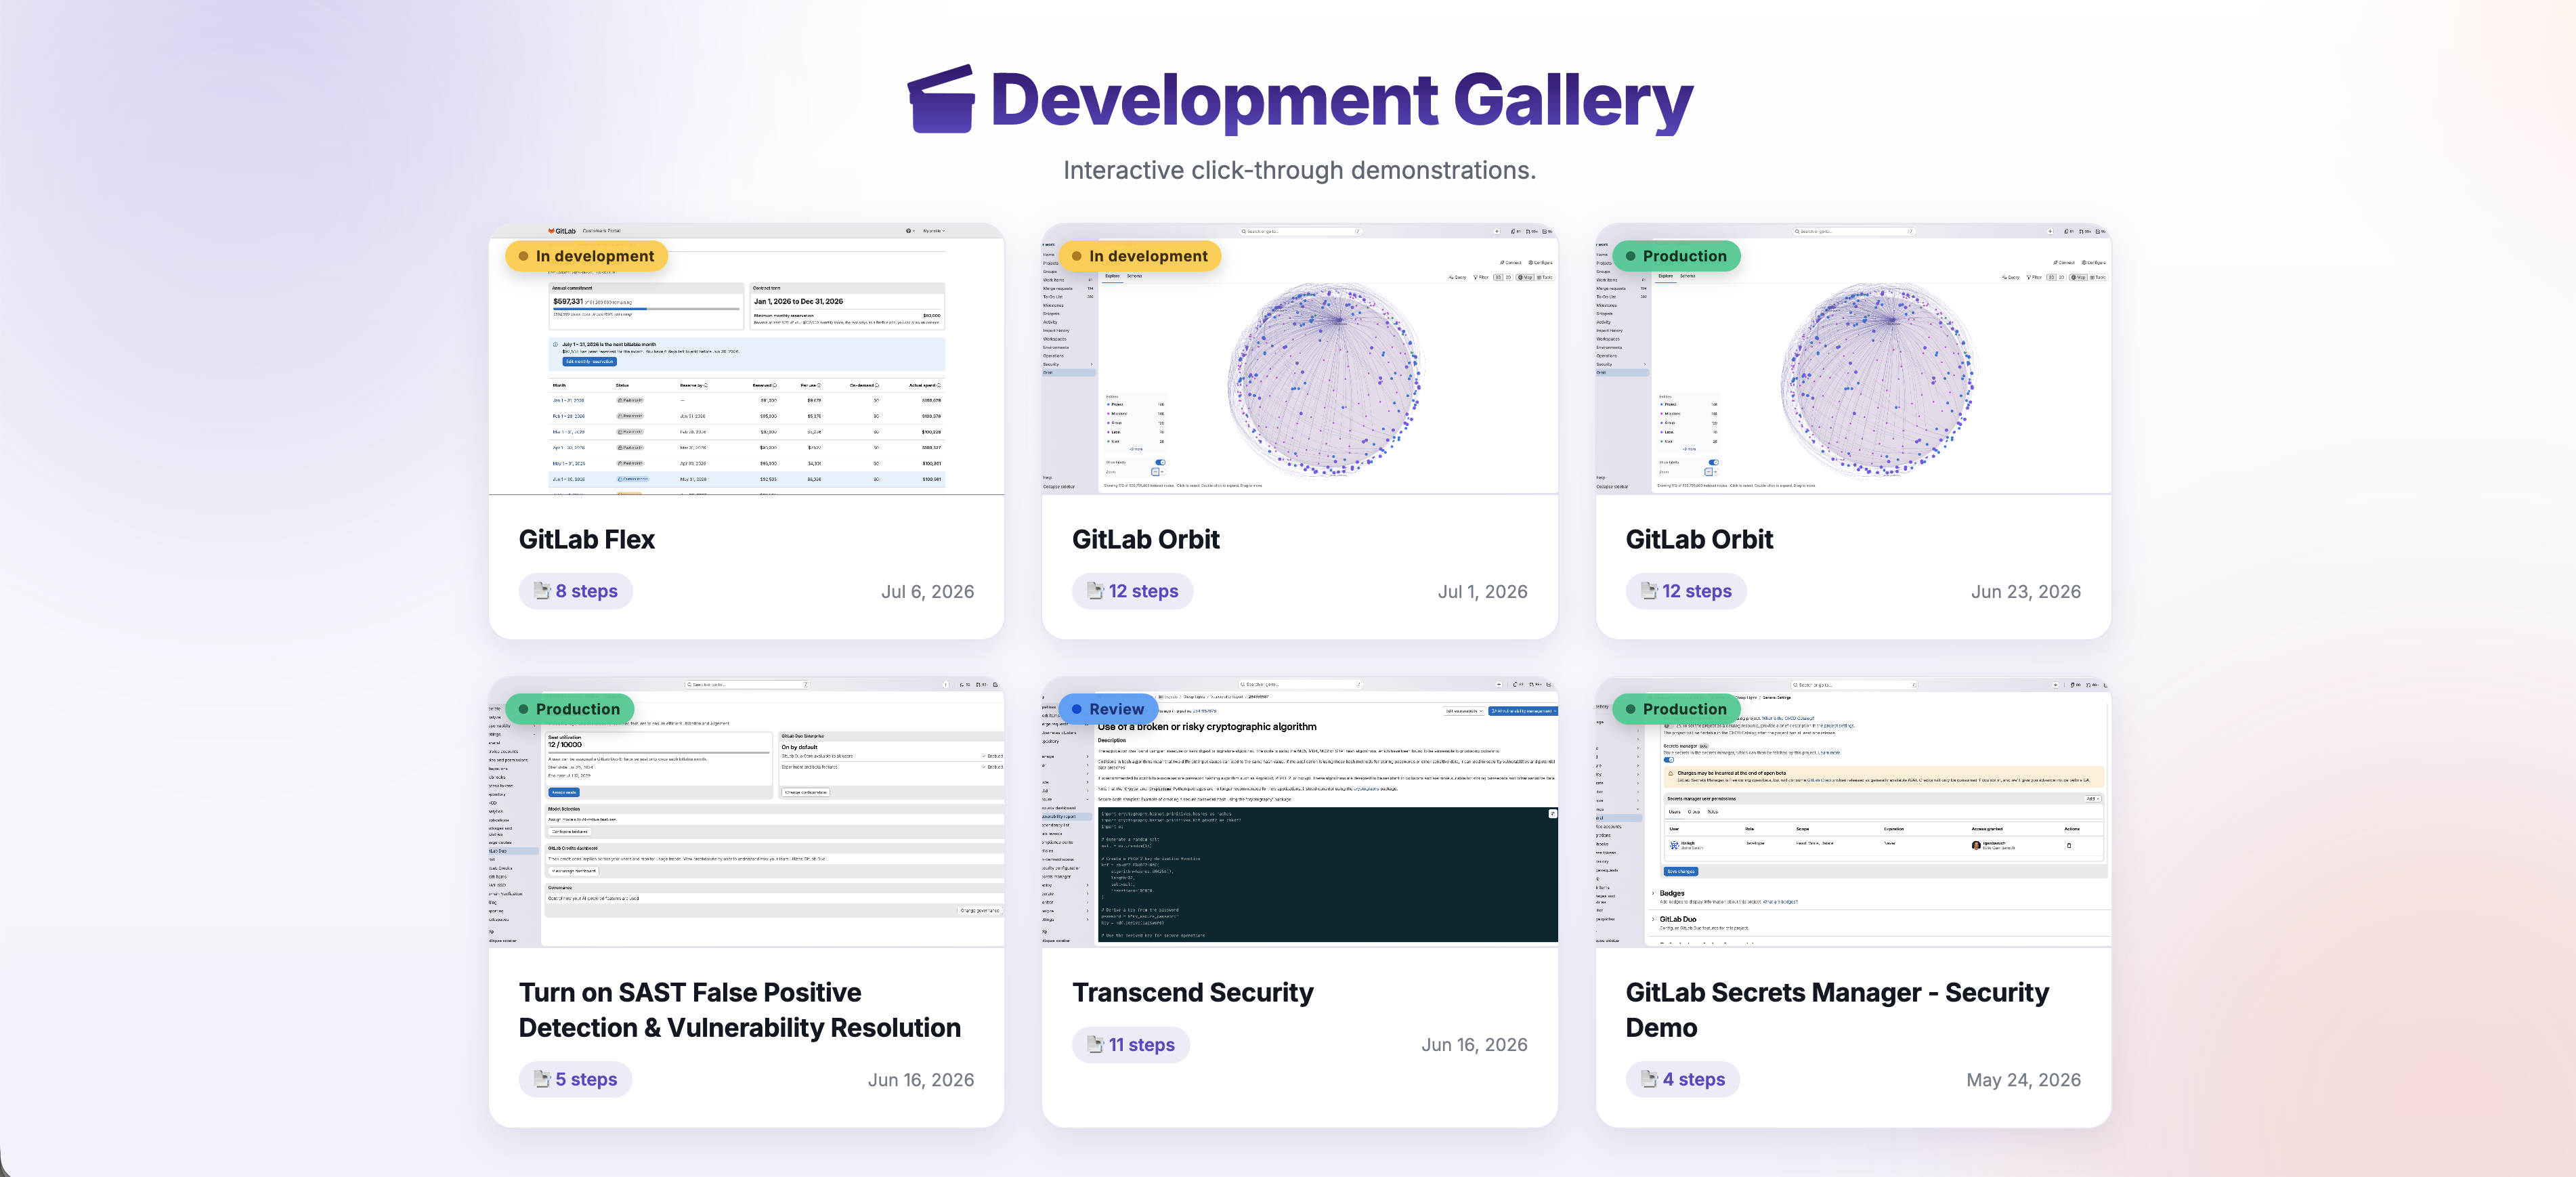Open GitLab Secrets Manager demo thumbnail
This screenshot has width=2576, height=1177.
click(x=1853, y=812)
